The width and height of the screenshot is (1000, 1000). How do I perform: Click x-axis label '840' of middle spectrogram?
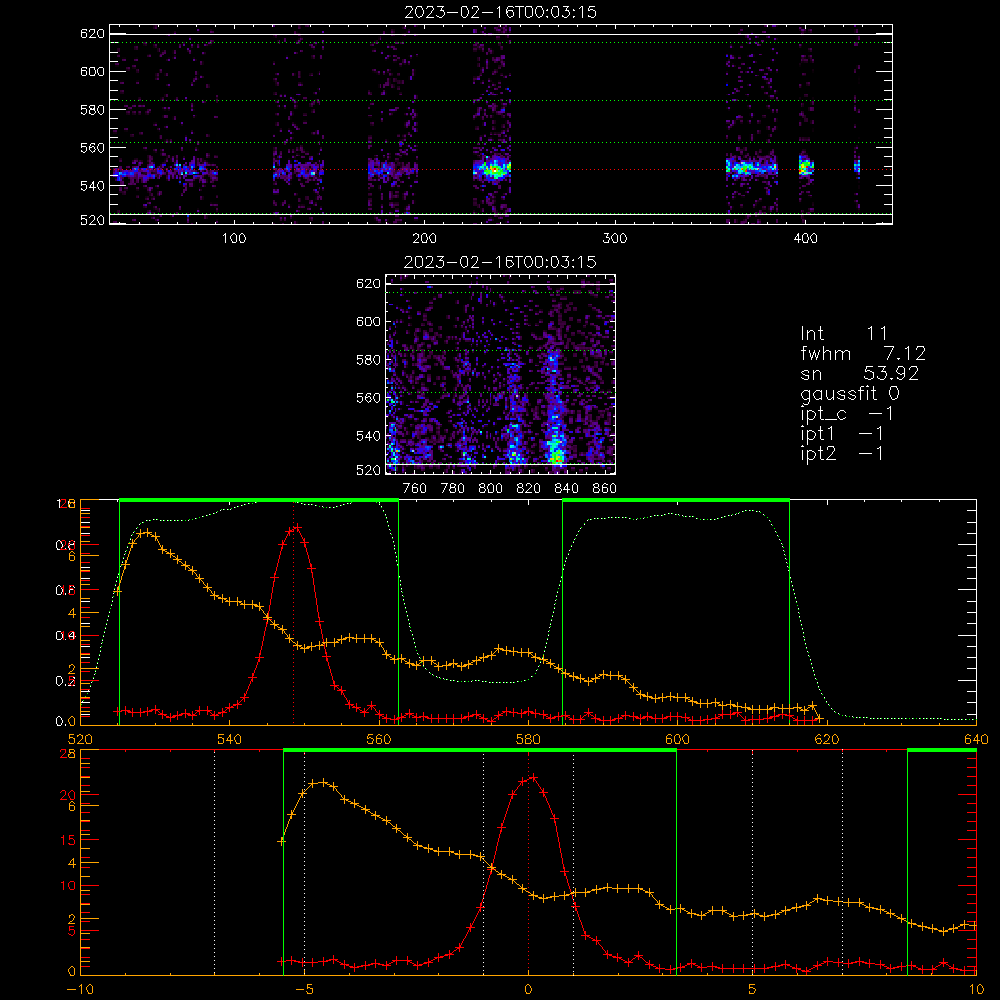[566, 489]
